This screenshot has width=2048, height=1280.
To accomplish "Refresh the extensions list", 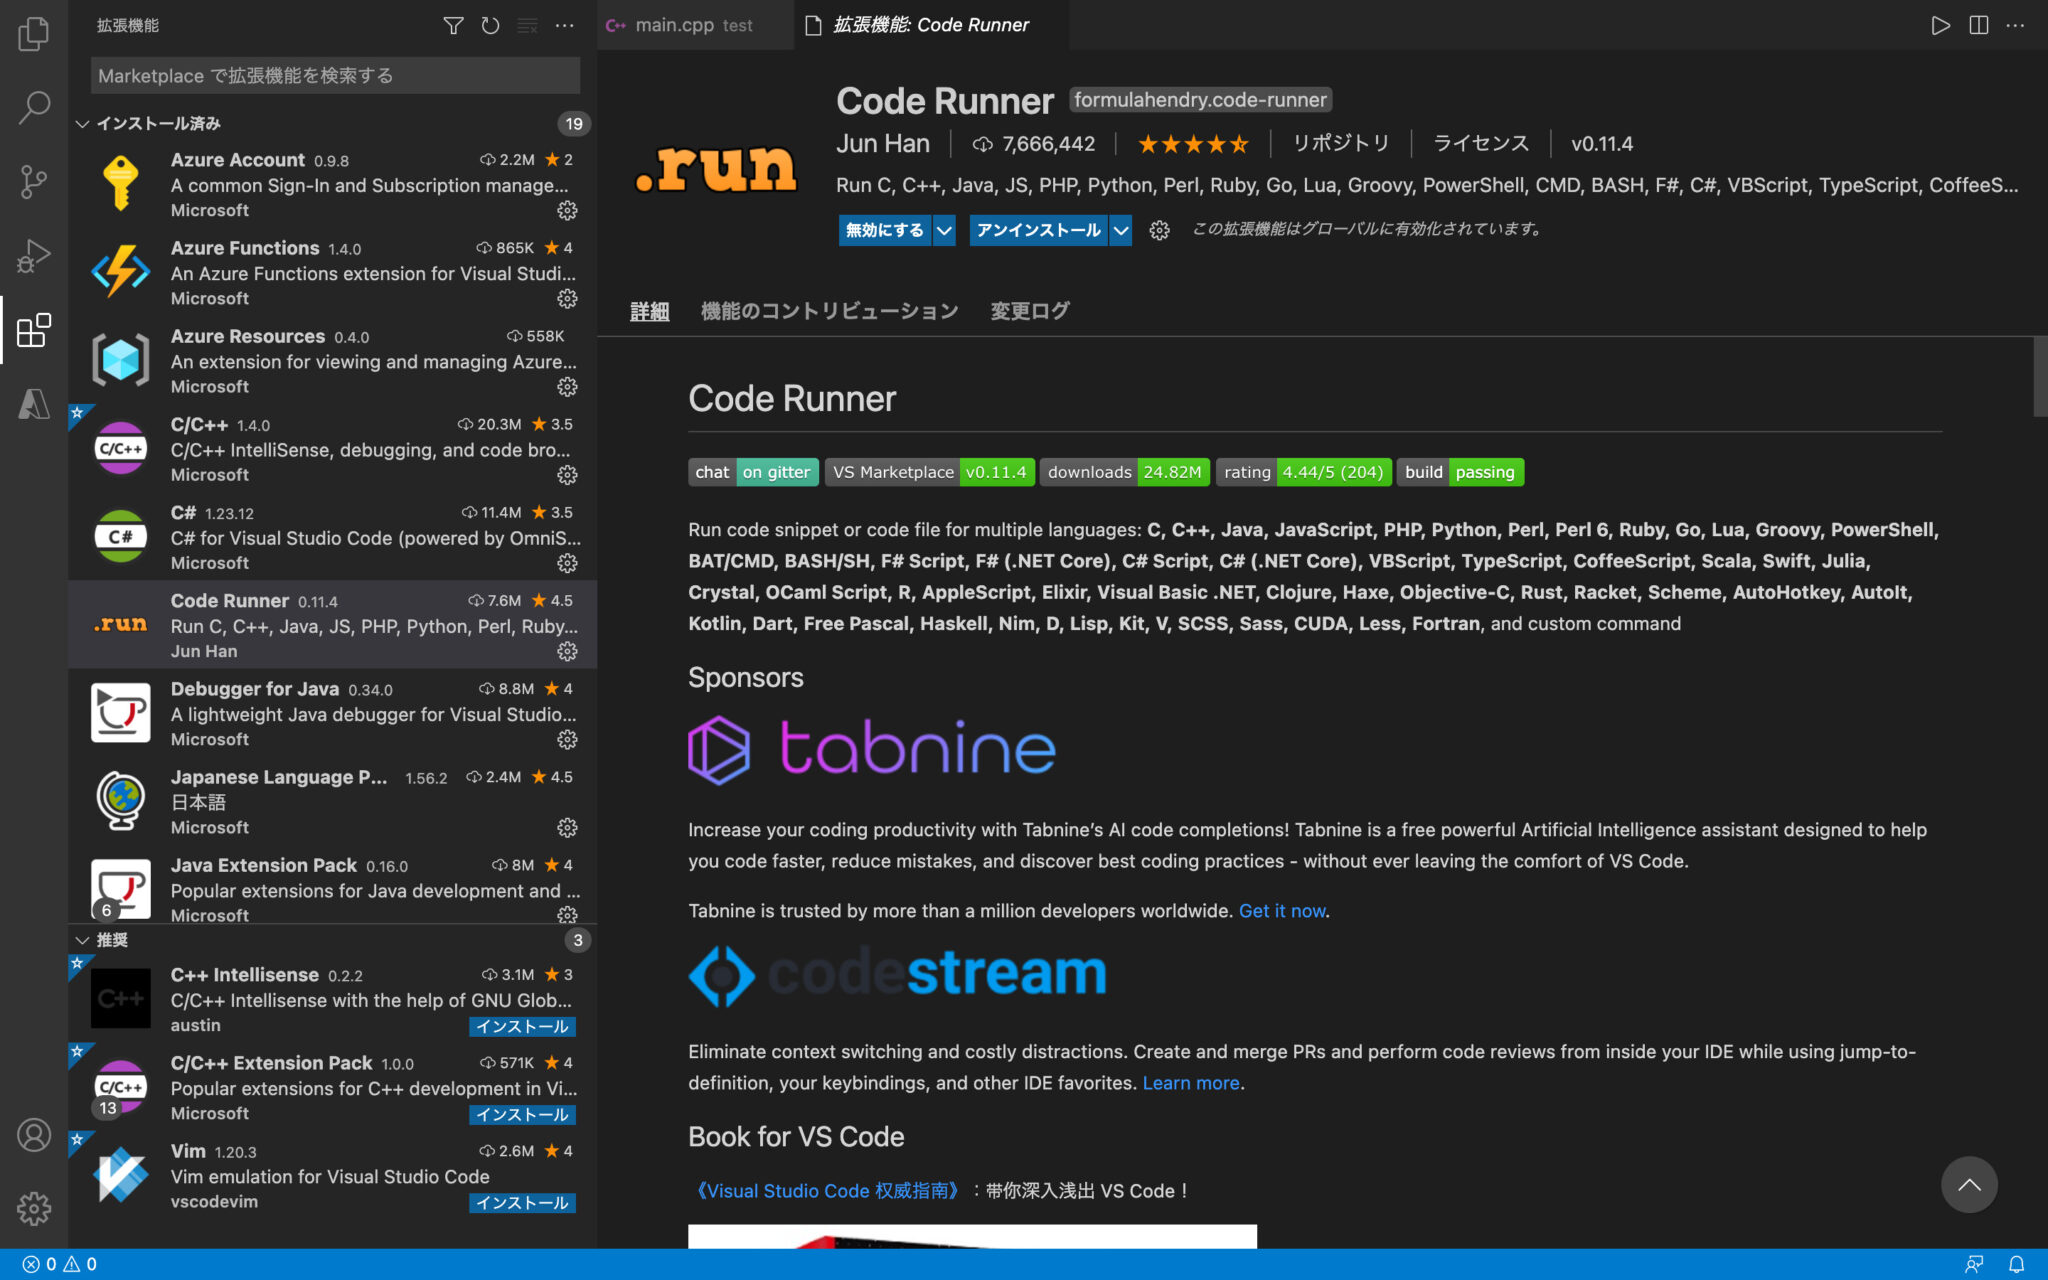I will 490,26.
